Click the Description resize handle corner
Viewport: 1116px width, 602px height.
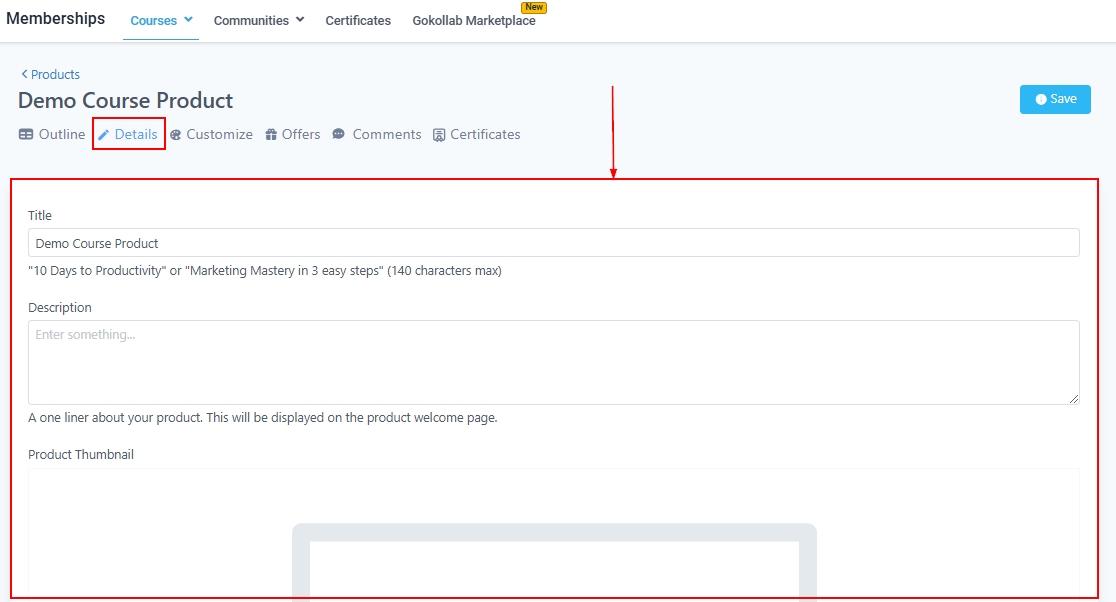[1074, 399]
